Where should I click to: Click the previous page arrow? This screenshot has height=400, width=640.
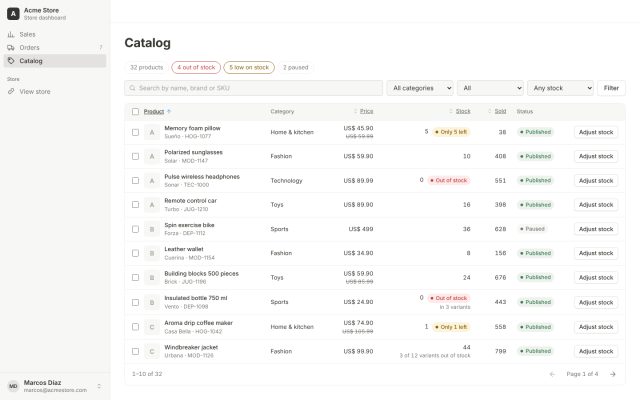(552, 374)
